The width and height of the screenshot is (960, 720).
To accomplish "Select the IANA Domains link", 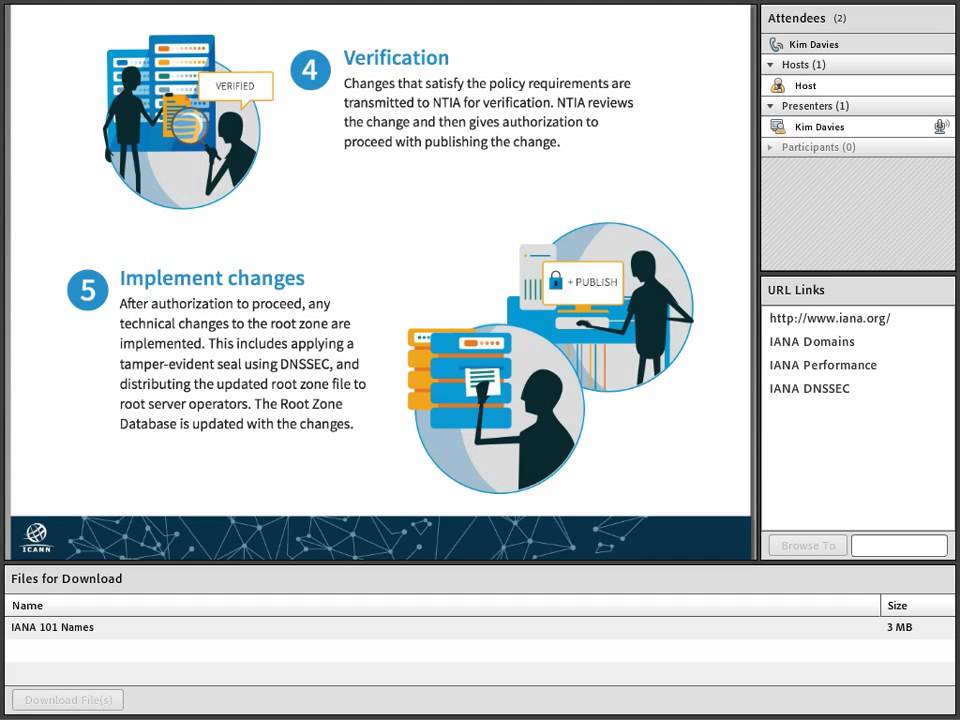I will (812, 342).
